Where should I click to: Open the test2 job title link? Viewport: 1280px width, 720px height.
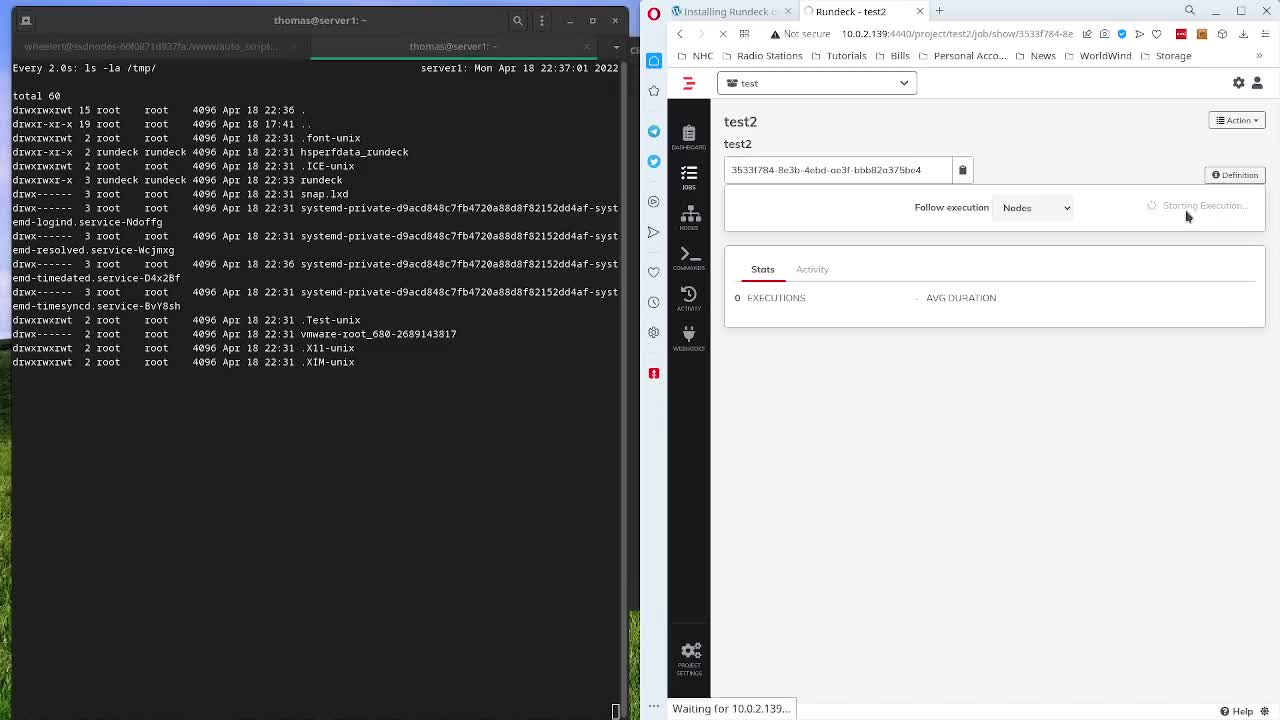click(x=740, y=121)
